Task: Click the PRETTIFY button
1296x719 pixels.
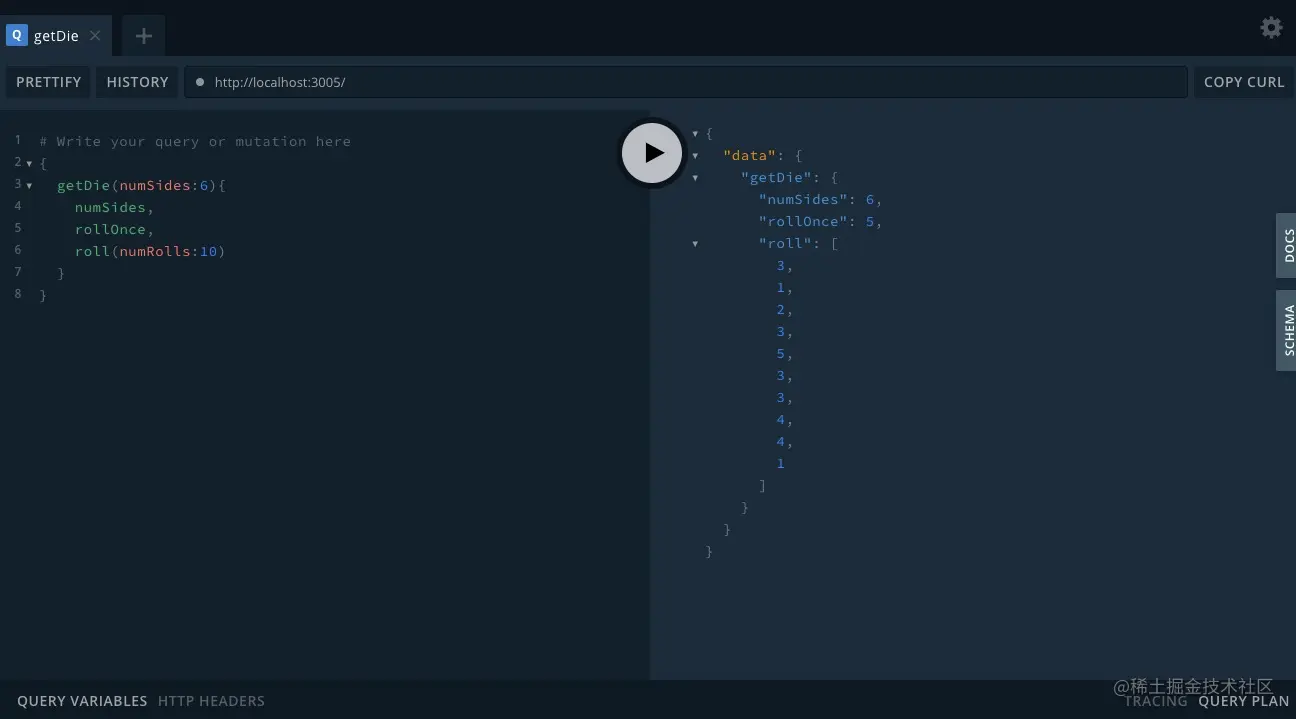Action: tap(49, 82)
